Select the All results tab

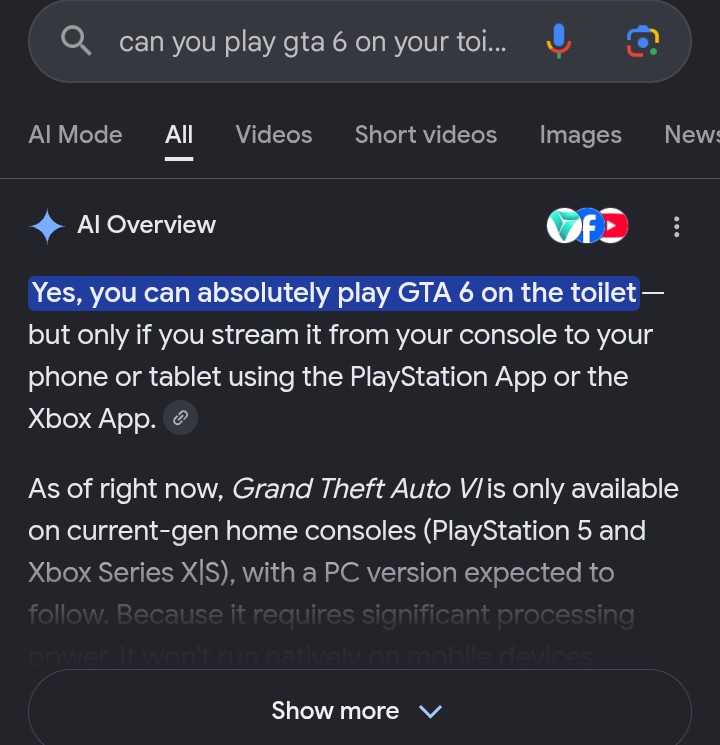click(x=179, y=134)
